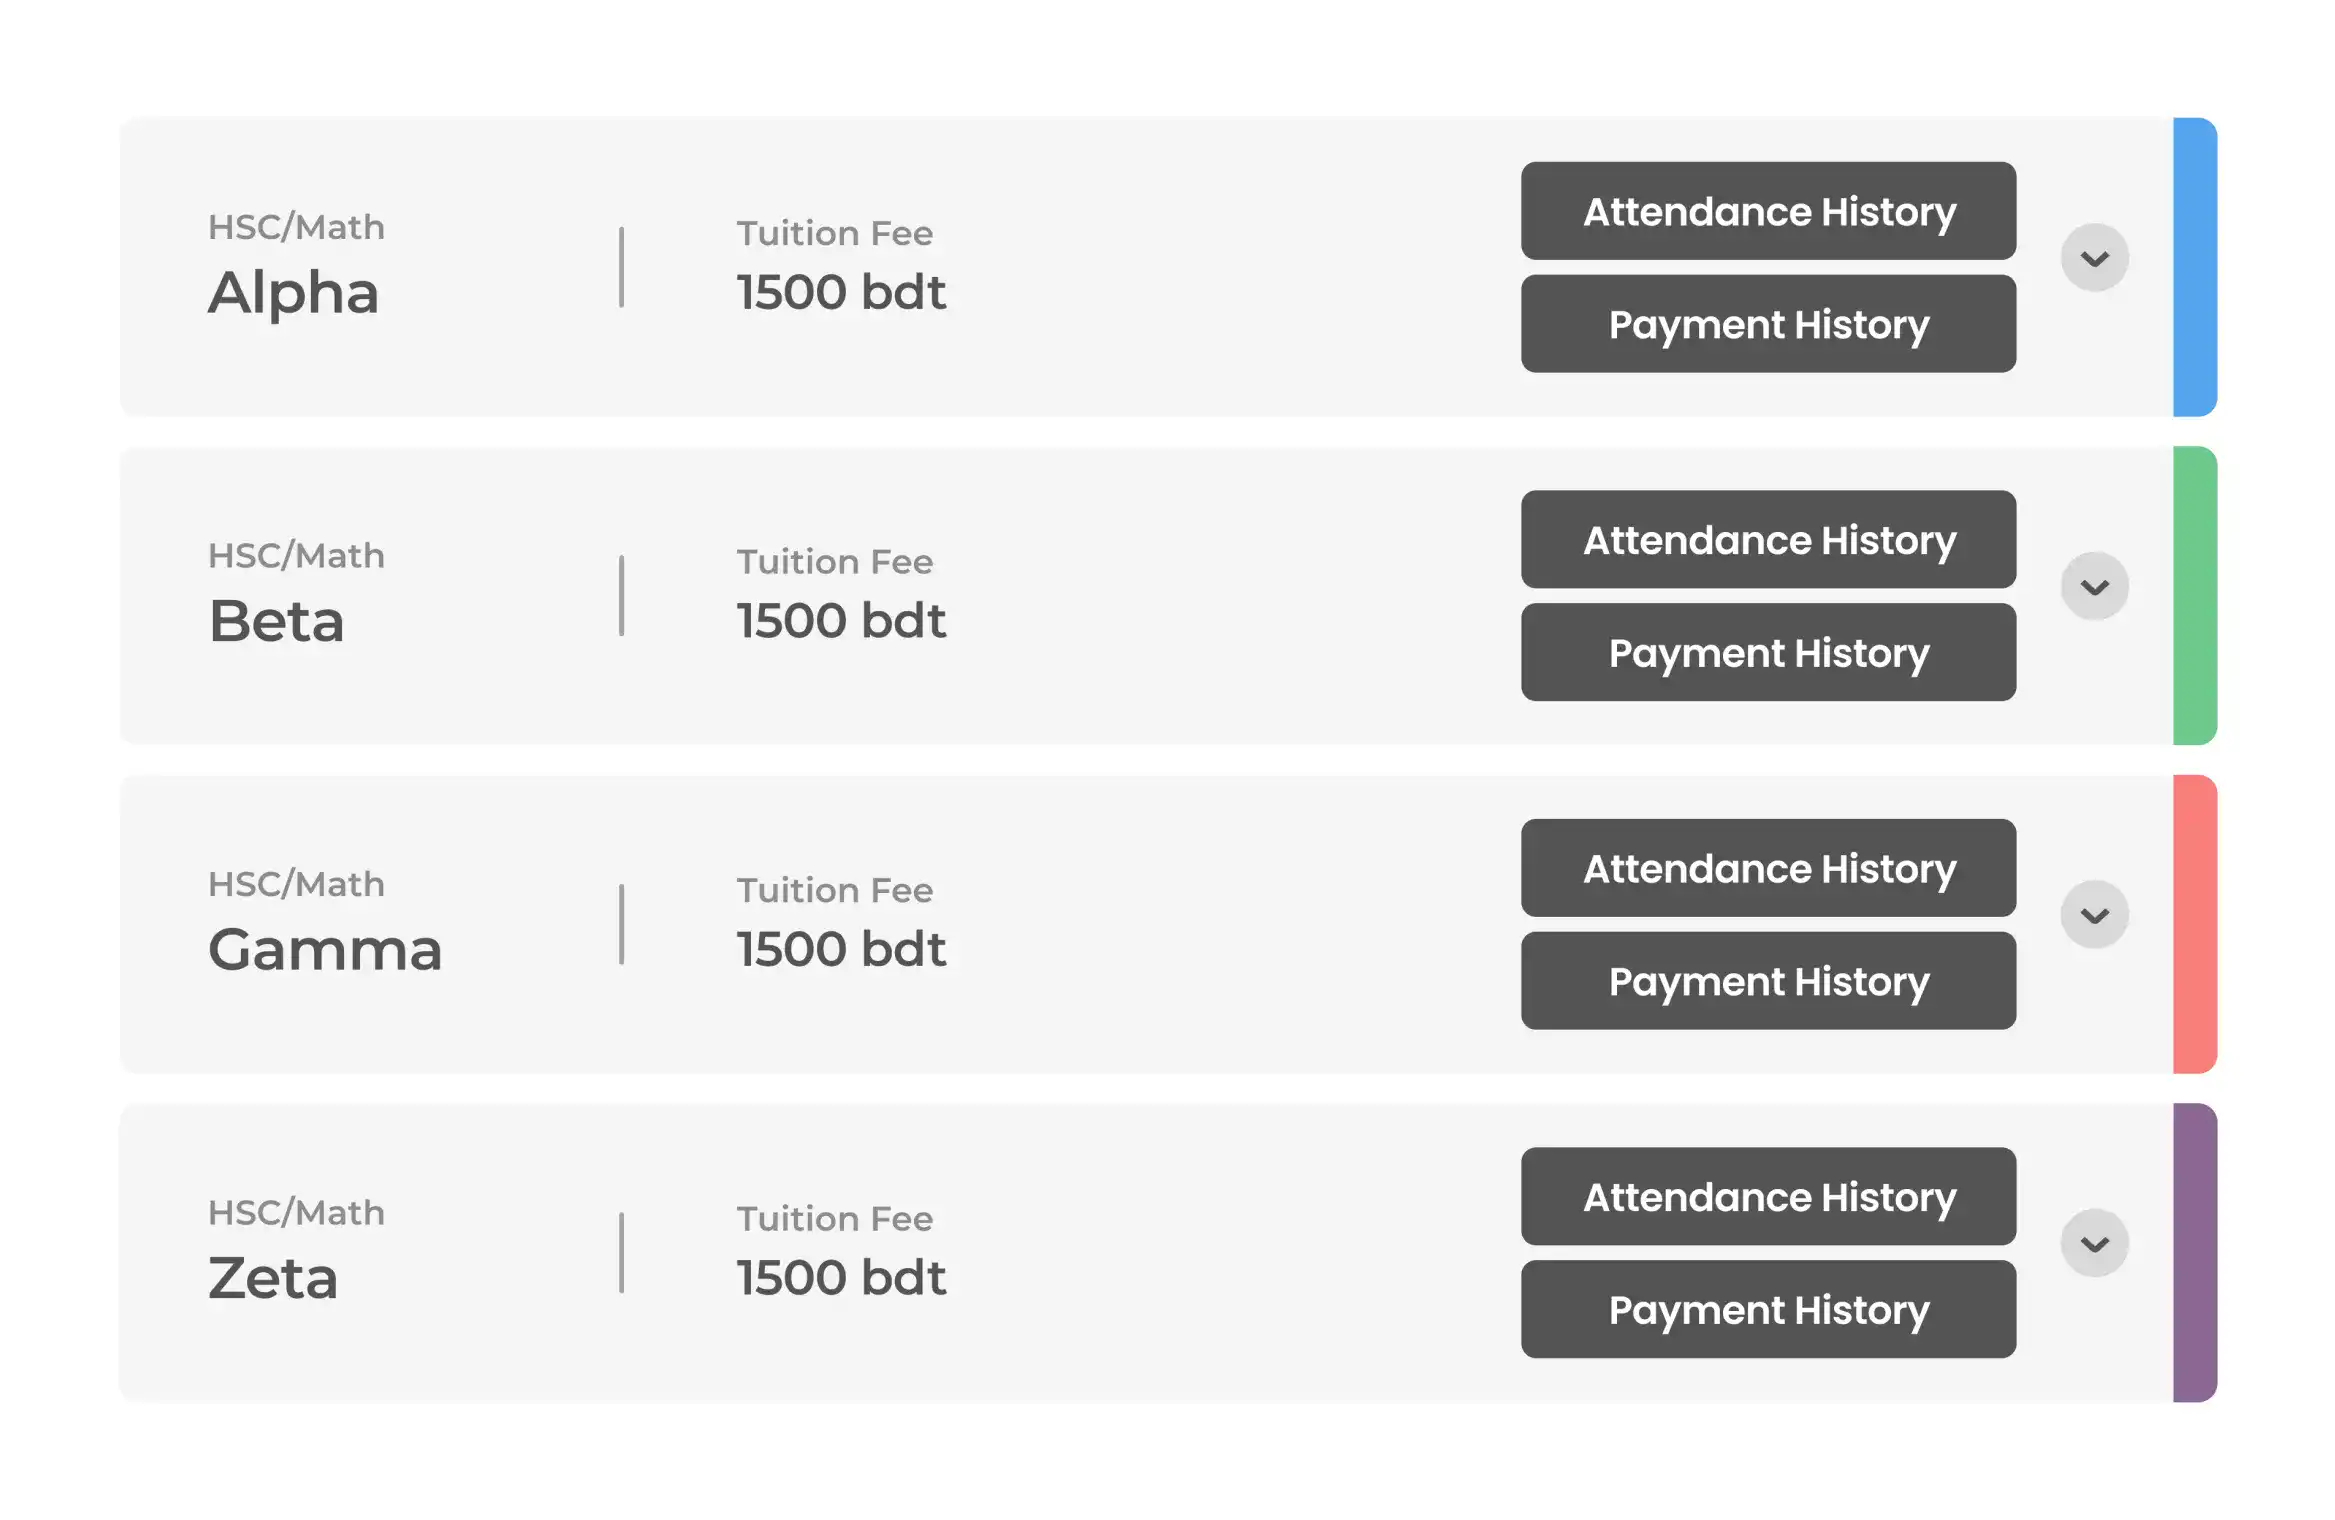Select the Alpha batch name
Image resolution: width=2335 pixels, height=1520 pixels.
[x=293, y=293]
